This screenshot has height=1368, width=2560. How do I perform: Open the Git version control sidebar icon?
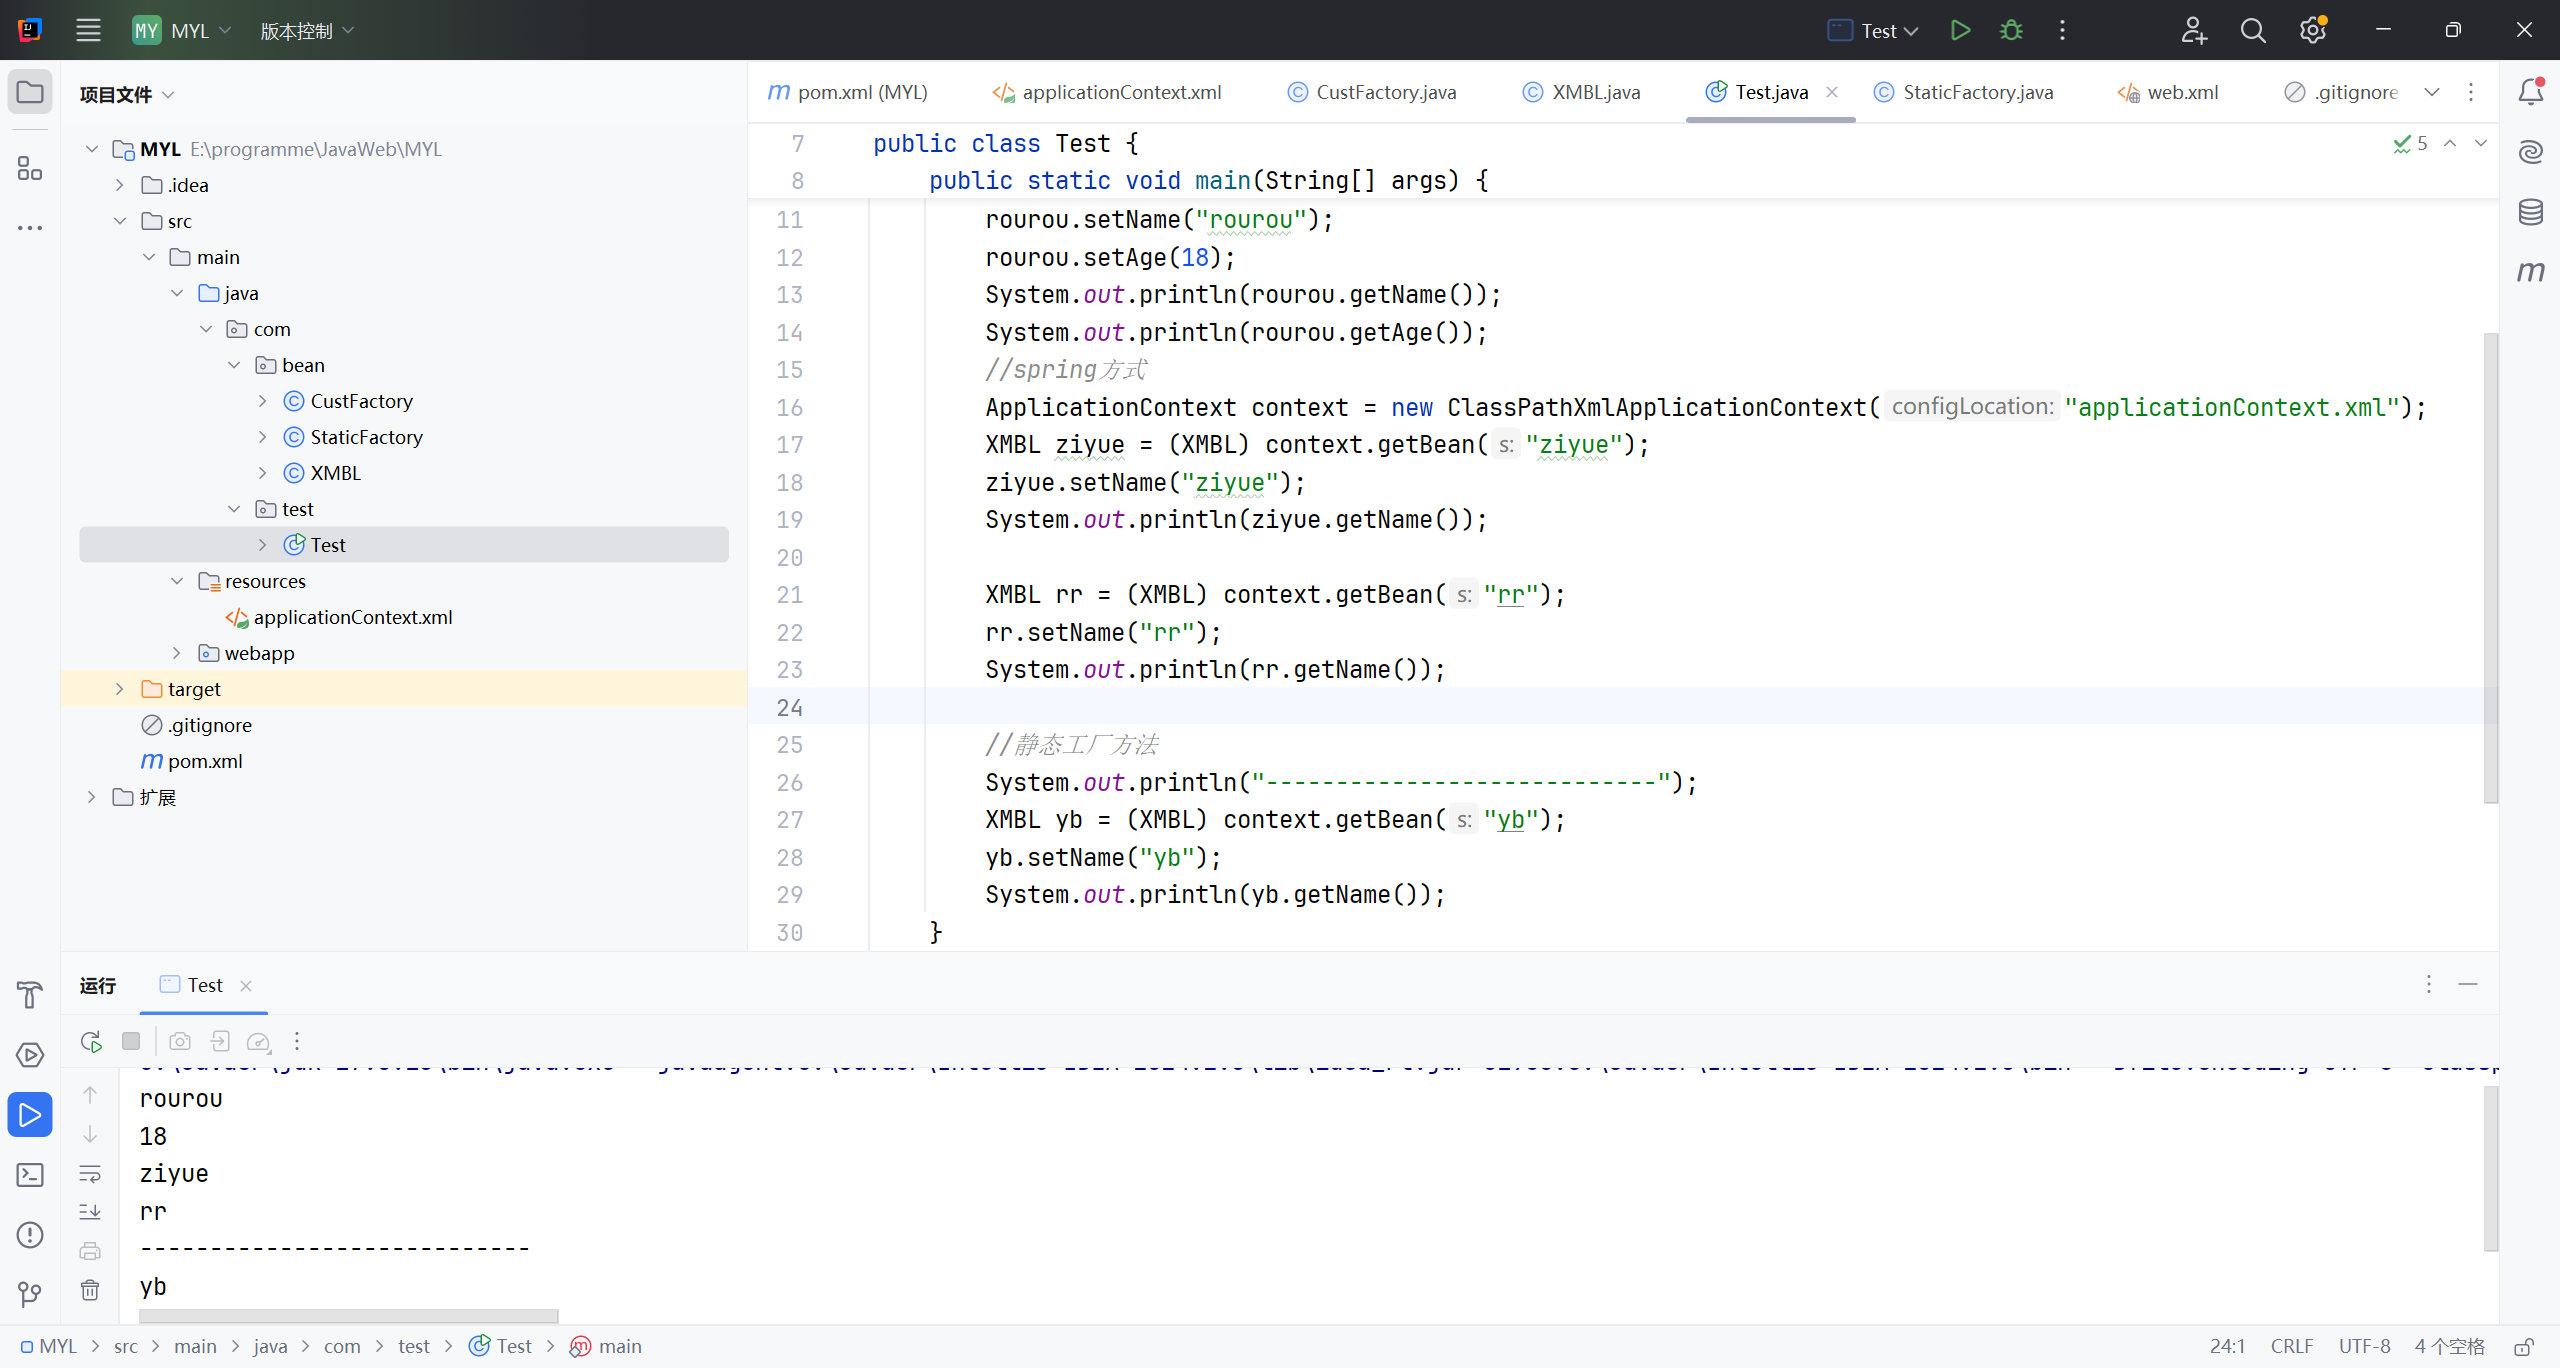click(30, 1295)
